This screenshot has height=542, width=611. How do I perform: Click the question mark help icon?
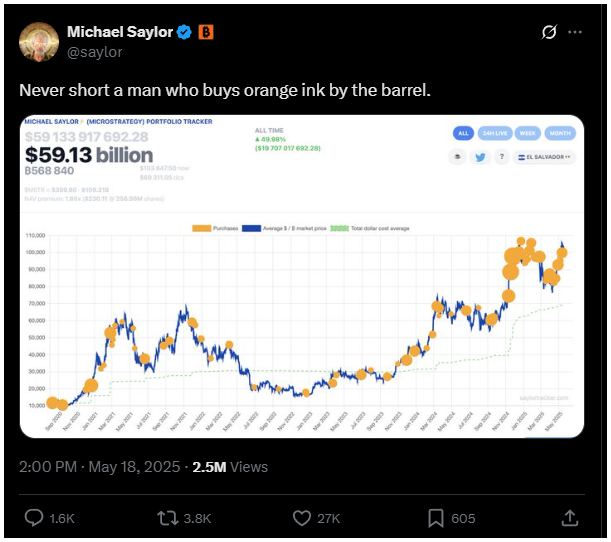click(x=502, y=157)
